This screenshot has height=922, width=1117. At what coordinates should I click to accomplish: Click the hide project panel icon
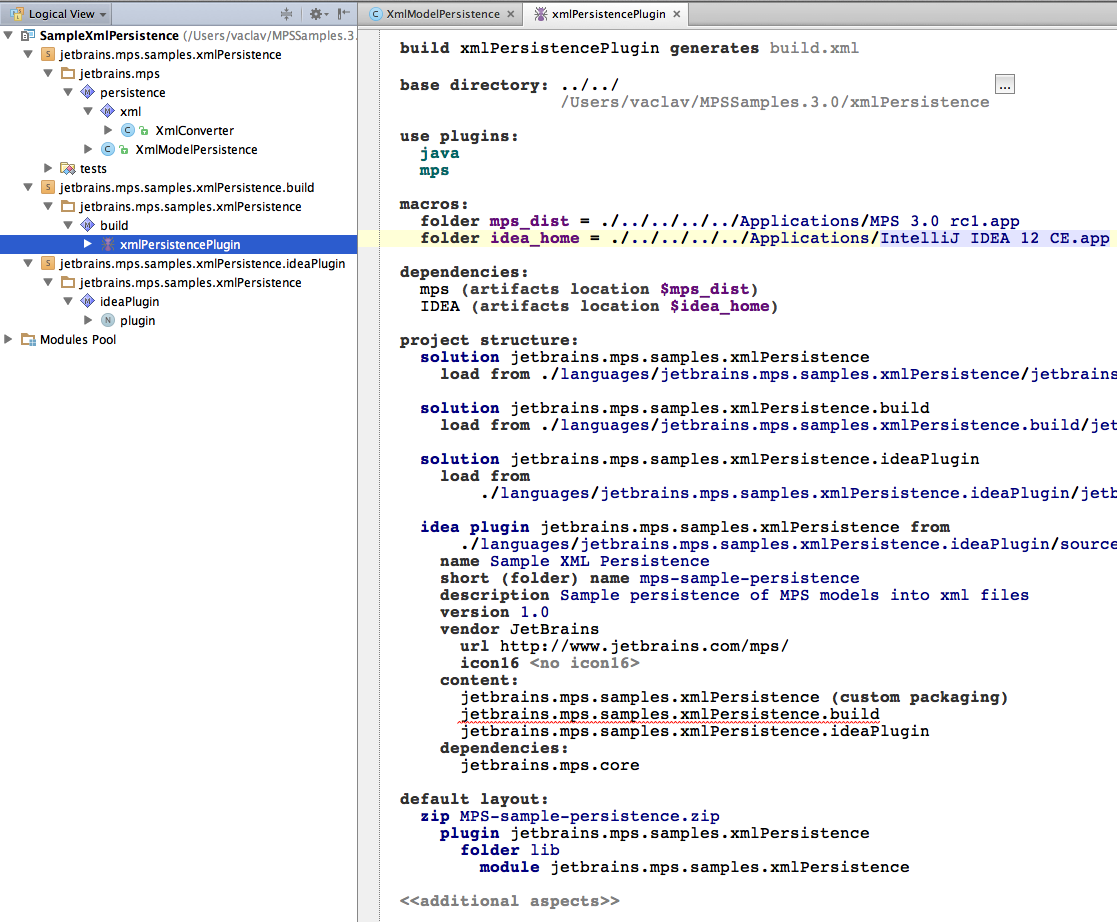[344, 14]
